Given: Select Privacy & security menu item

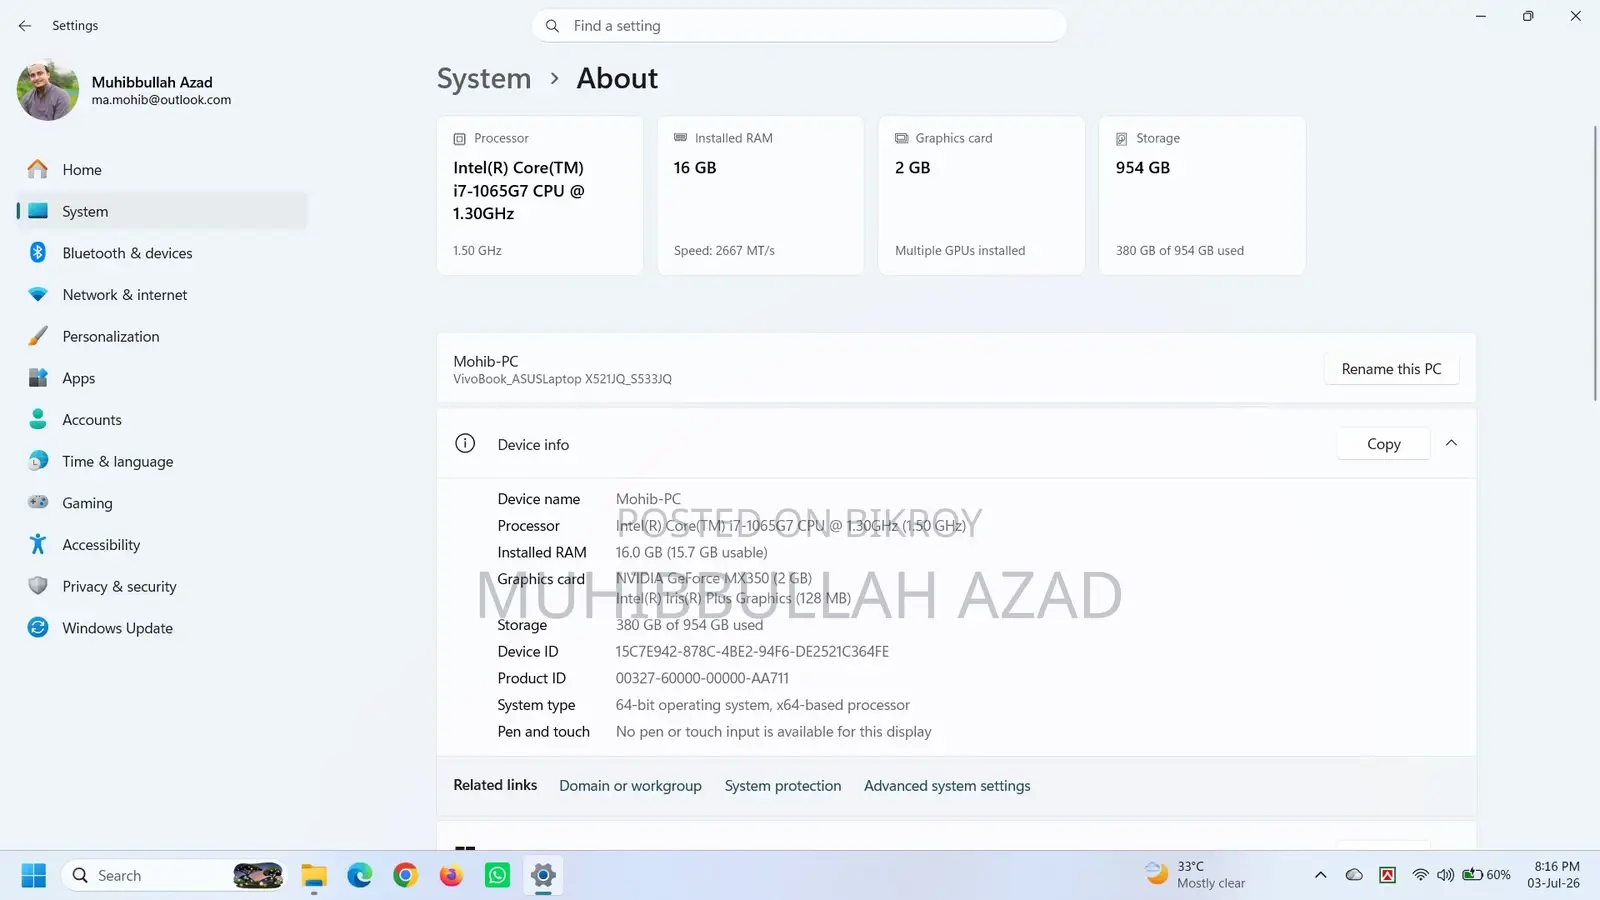Looking at the screenshot, I should (162, 586).
